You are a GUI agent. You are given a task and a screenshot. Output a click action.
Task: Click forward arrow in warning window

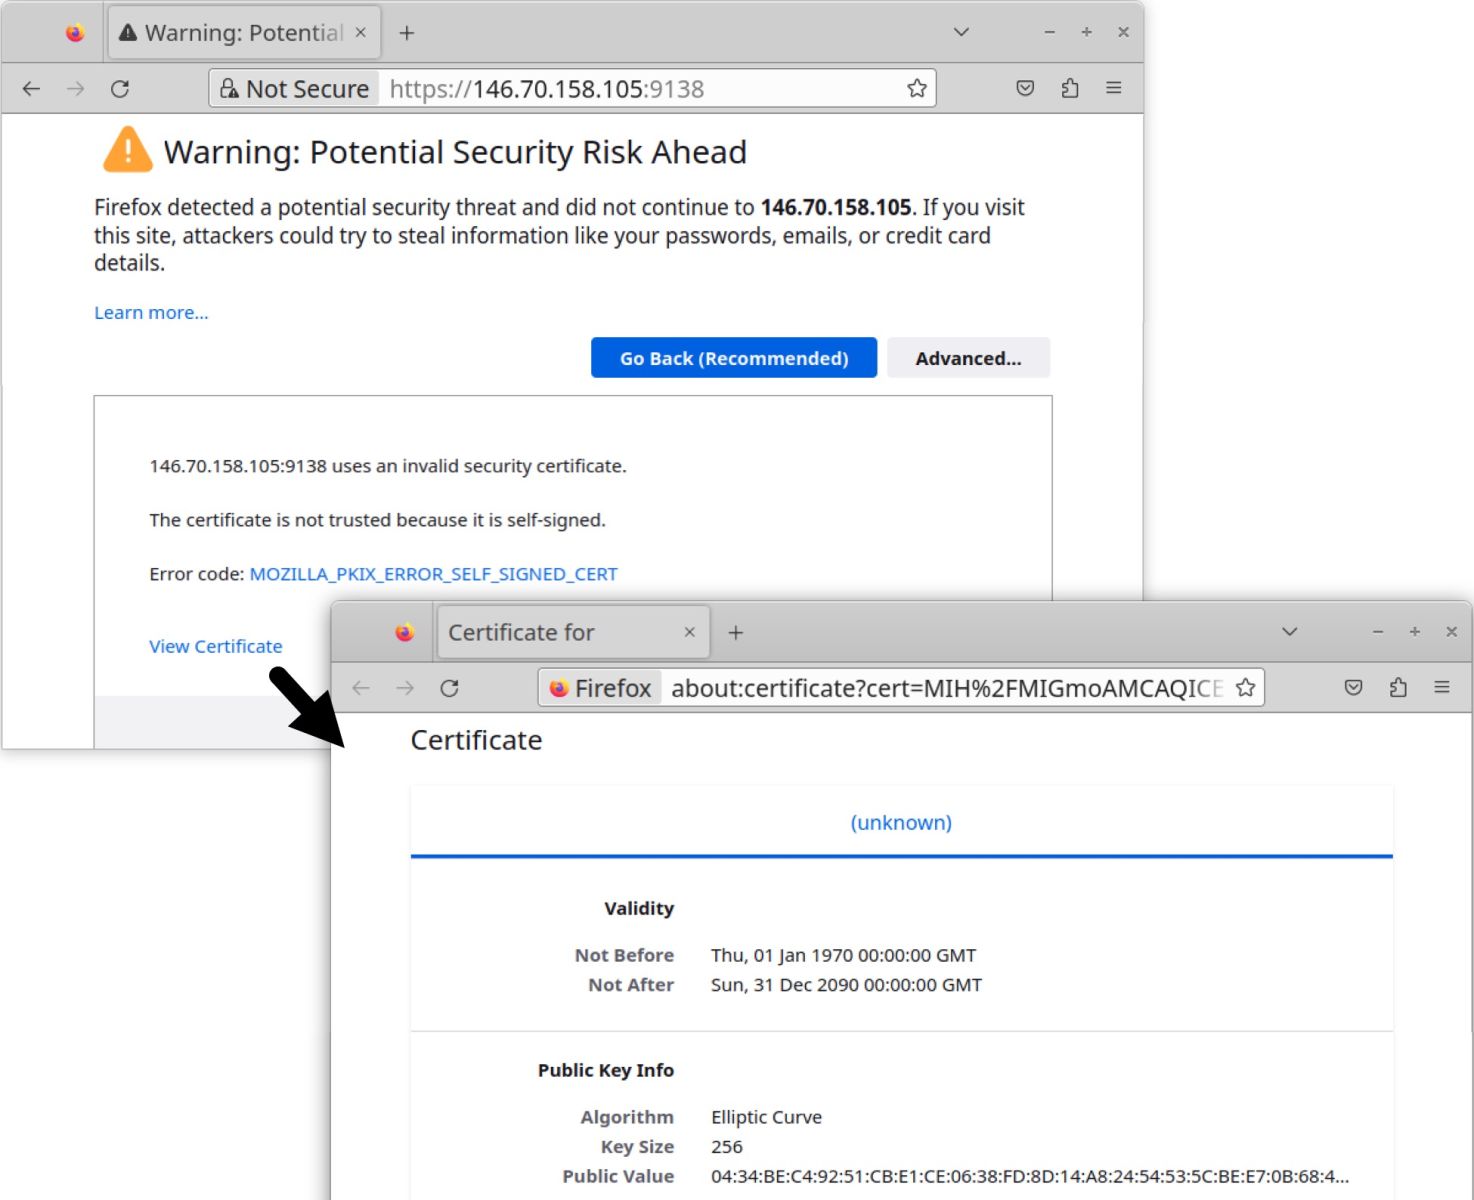[x=76, y=89]
